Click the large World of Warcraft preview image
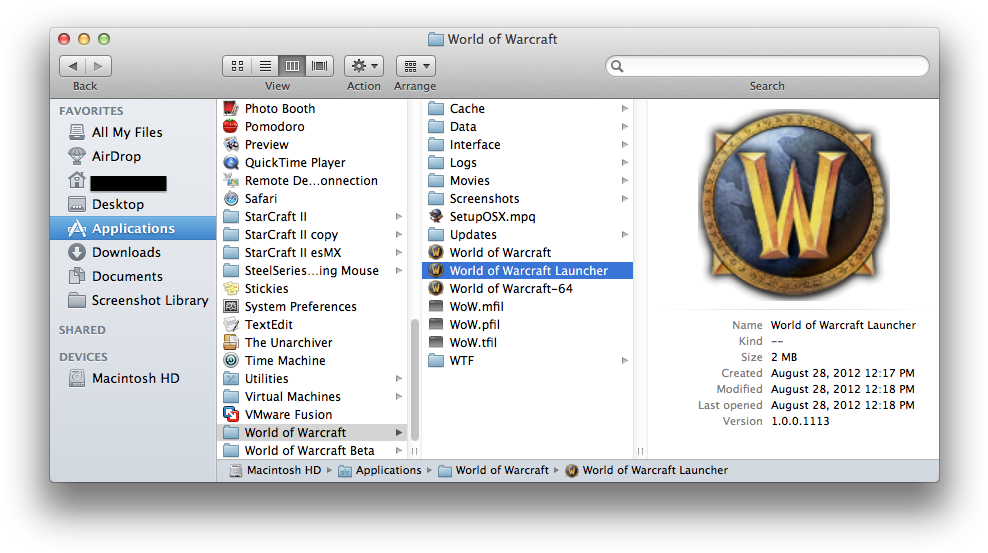Viewport: 988px width, 553px height. 793,204
